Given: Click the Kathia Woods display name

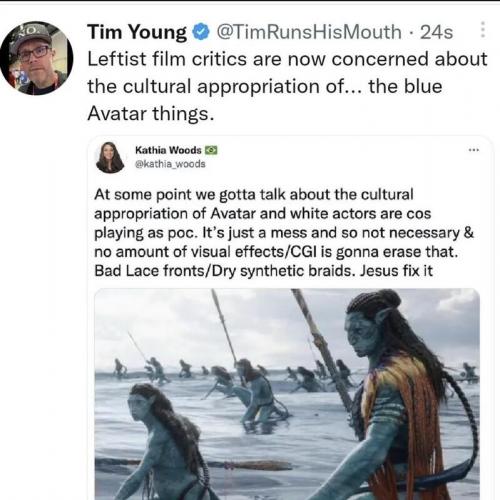Looking at the screenshot, I should click(168, 150).
